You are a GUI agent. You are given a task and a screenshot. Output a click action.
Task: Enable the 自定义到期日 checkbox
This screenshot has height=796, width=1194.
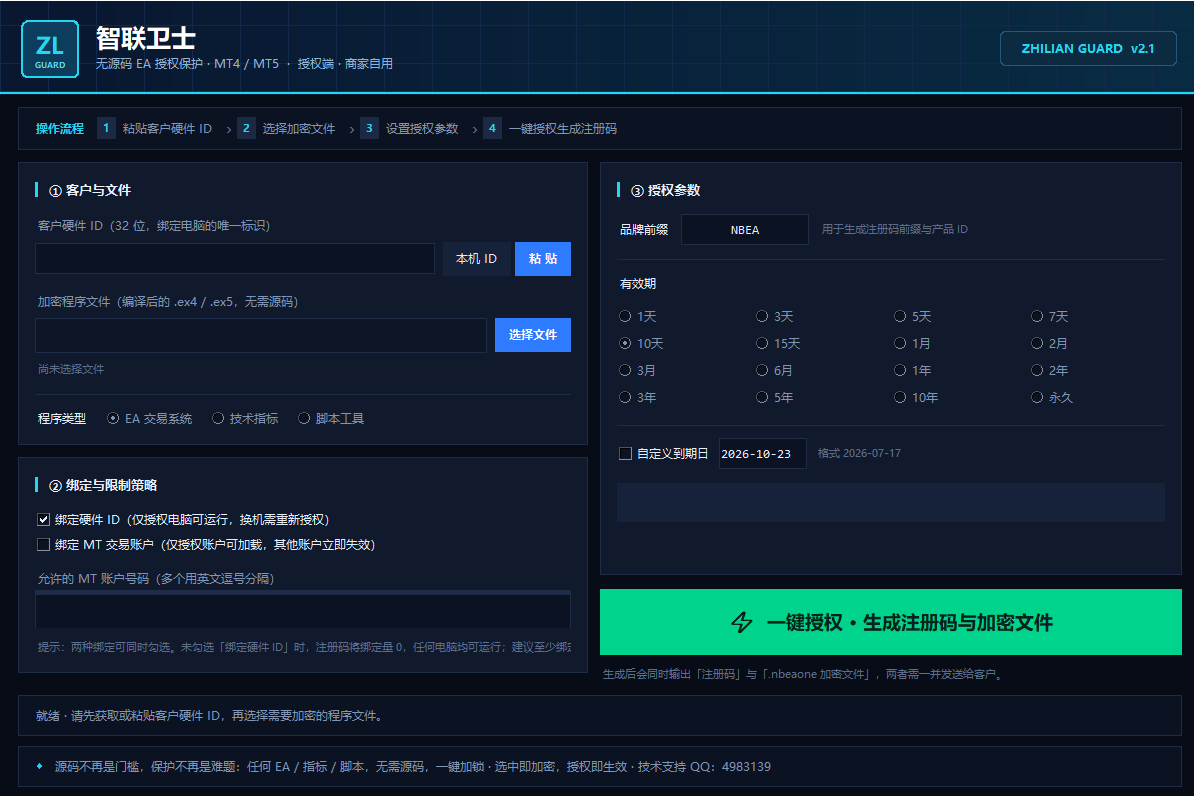626,453
